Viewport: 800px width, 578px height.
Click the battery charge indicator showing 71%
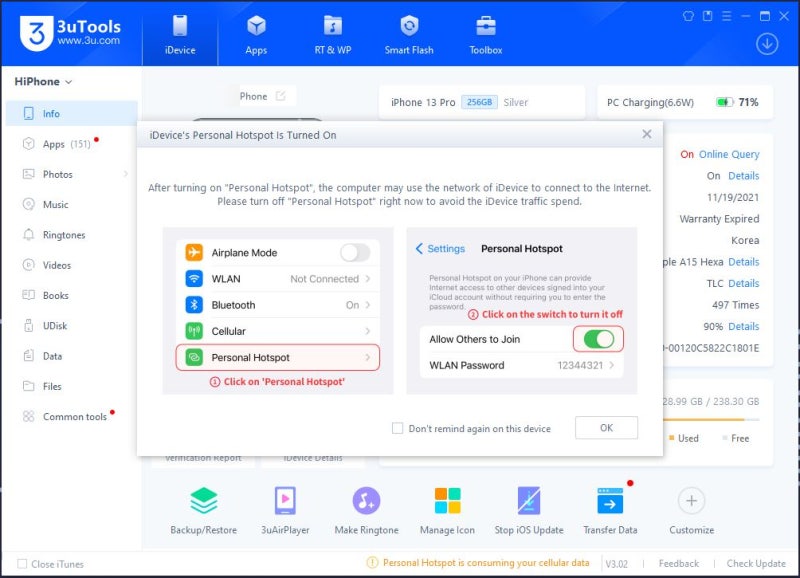tap(724, 101)
